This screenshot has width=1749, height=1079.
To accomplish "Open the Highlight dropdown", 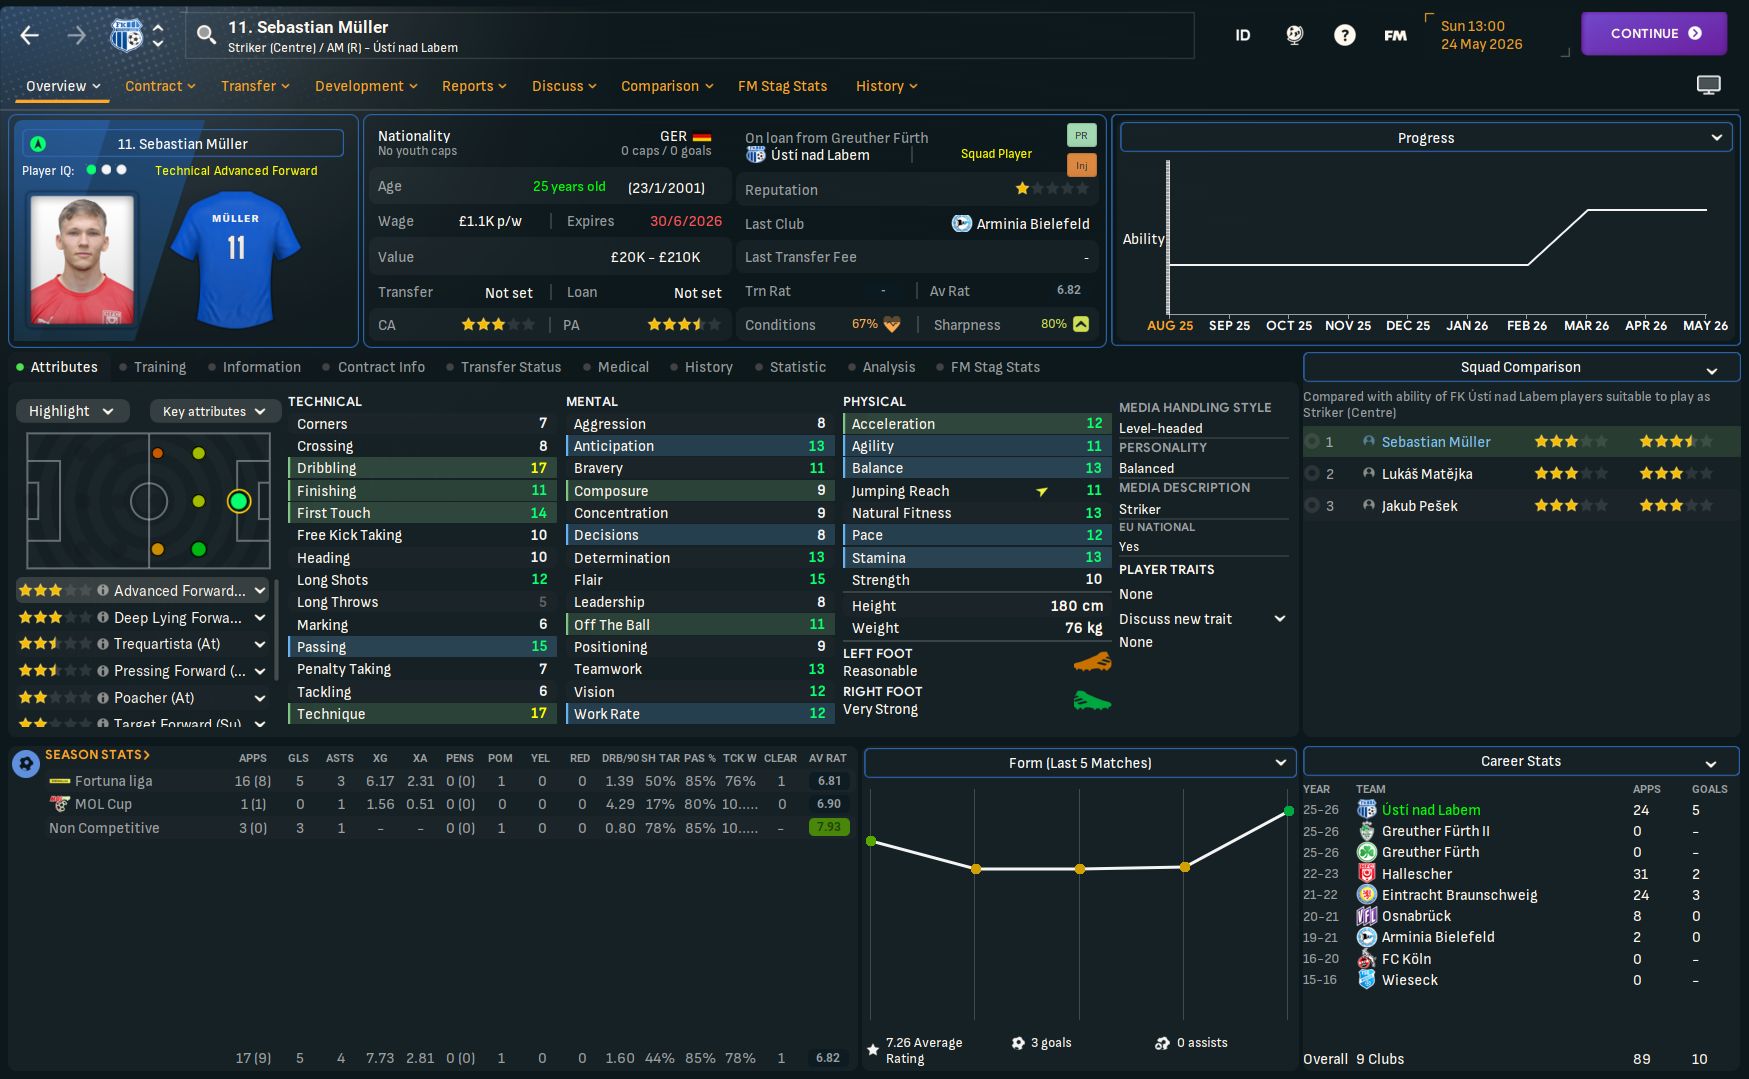I will coord(71,411).
